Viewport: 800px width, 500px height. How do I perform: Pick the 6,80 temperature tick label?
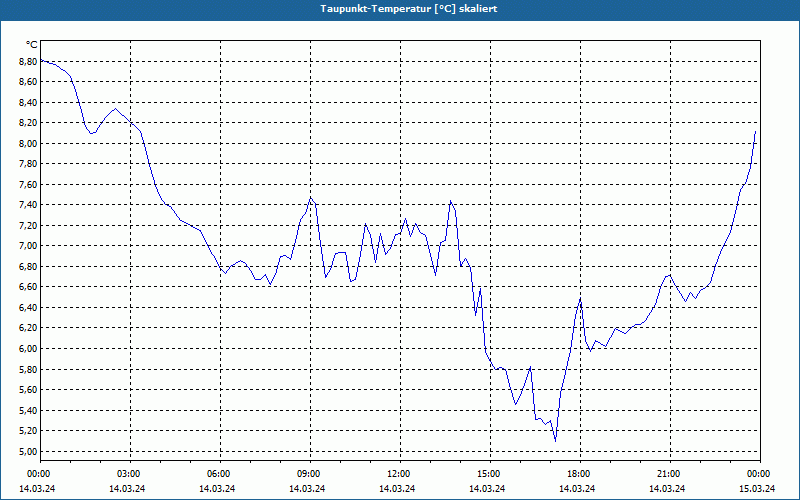click(28, 267)
